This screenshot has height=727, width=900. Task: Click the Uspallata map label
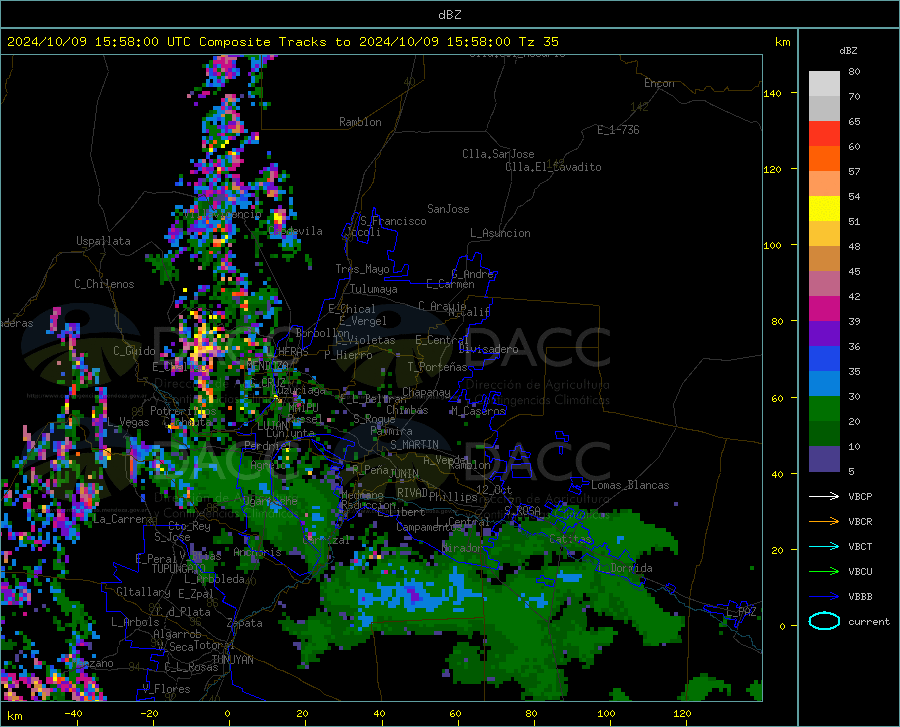[x=103, y=241]
